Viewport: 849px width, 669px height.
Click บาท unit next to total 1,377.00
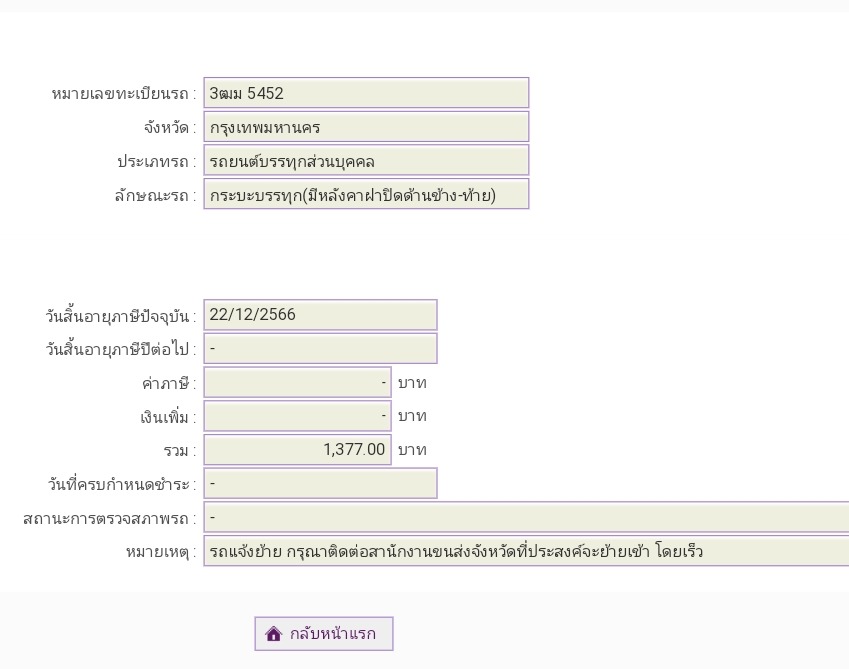point(412,450)
